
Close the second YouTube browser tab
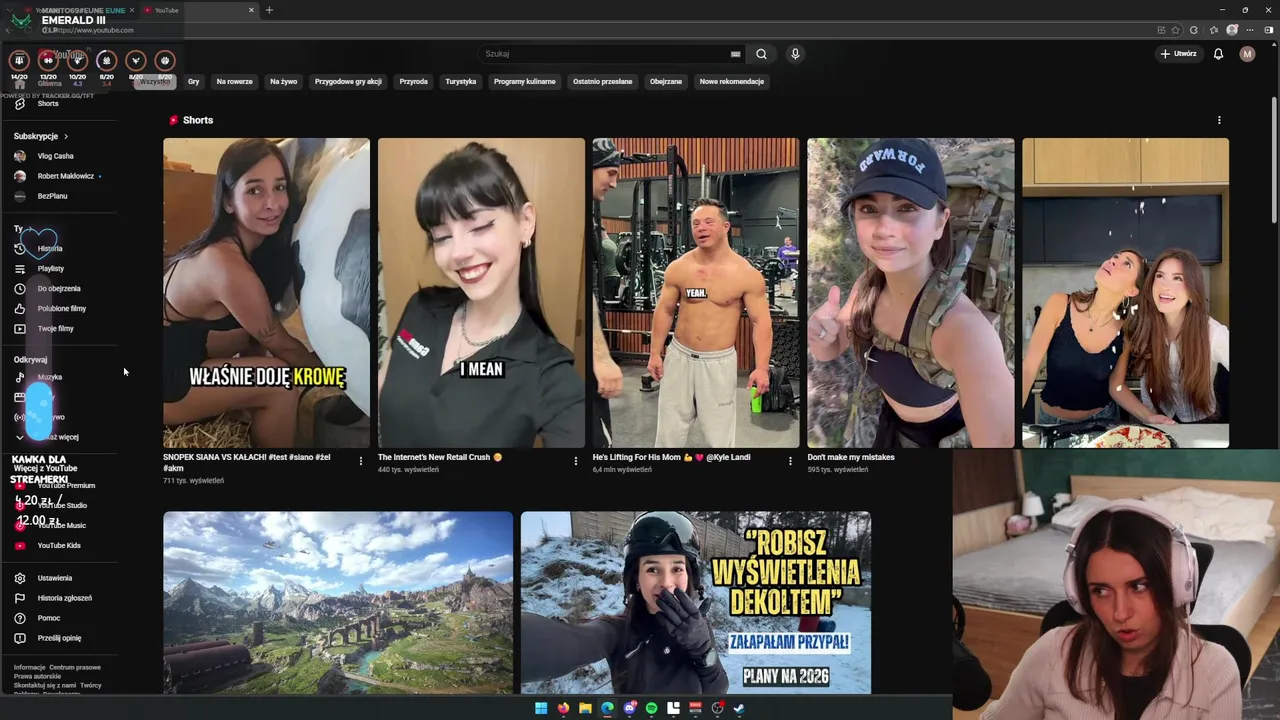(x=251, y=10)
